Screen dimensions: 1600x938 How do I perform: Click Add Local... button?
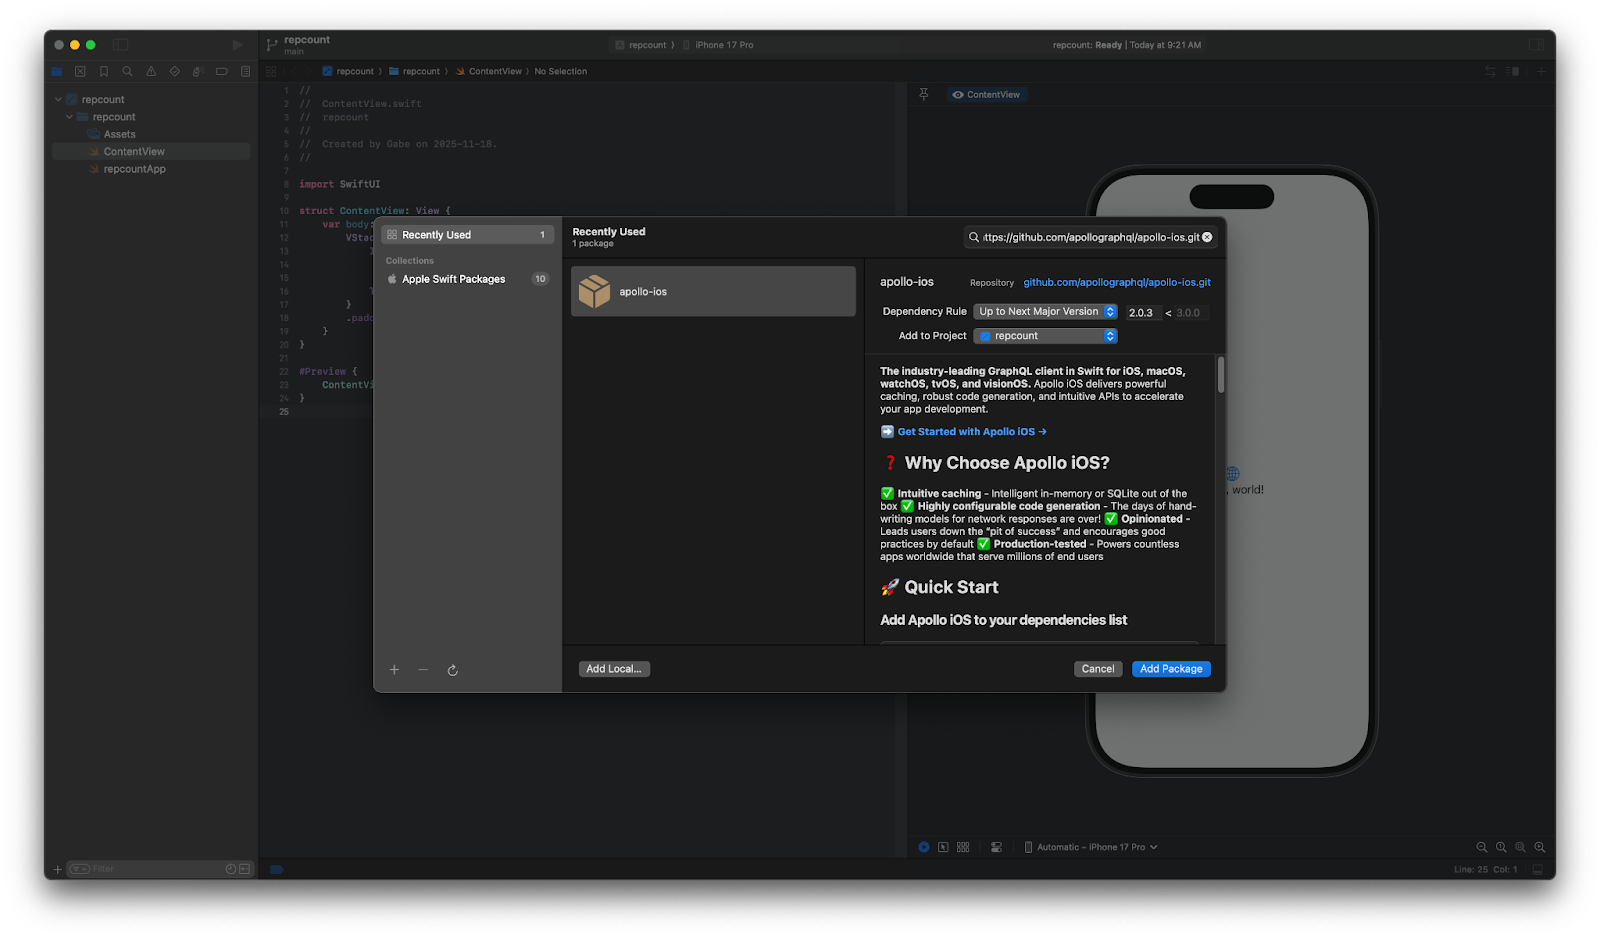pos(614,669)
